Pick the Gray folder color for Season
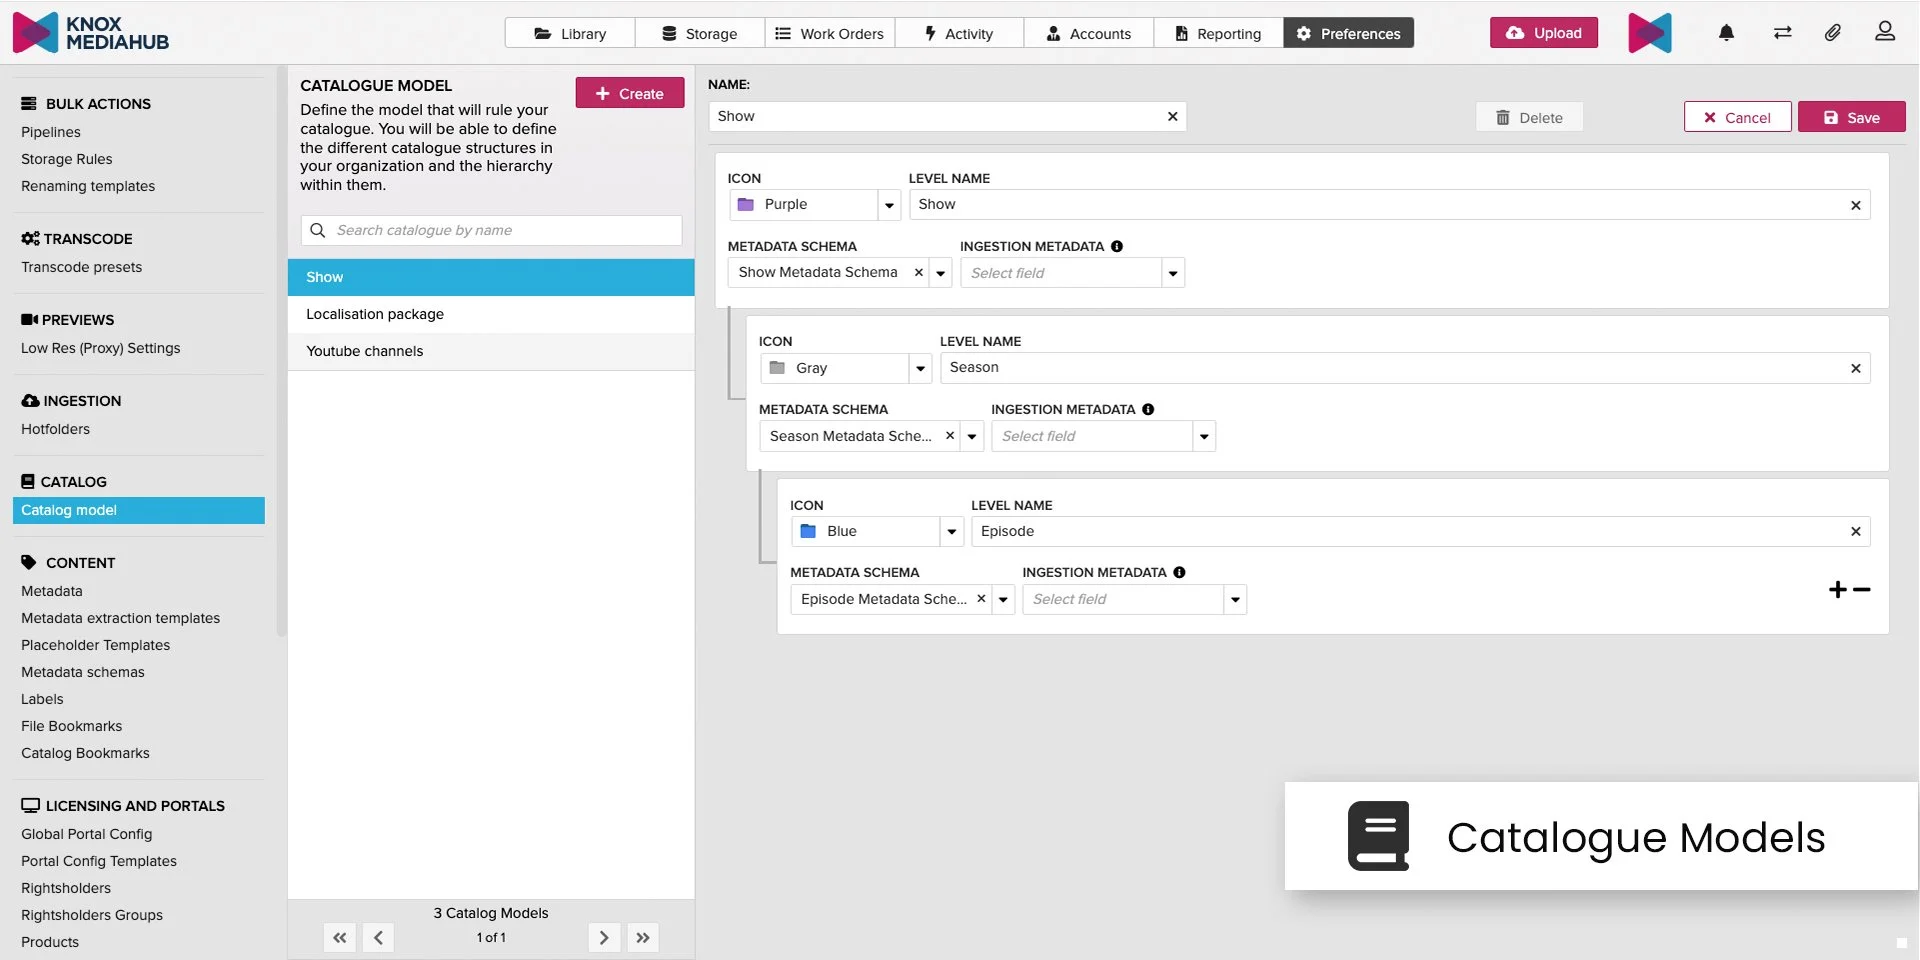1920x960 pixels. coord(845,367)
